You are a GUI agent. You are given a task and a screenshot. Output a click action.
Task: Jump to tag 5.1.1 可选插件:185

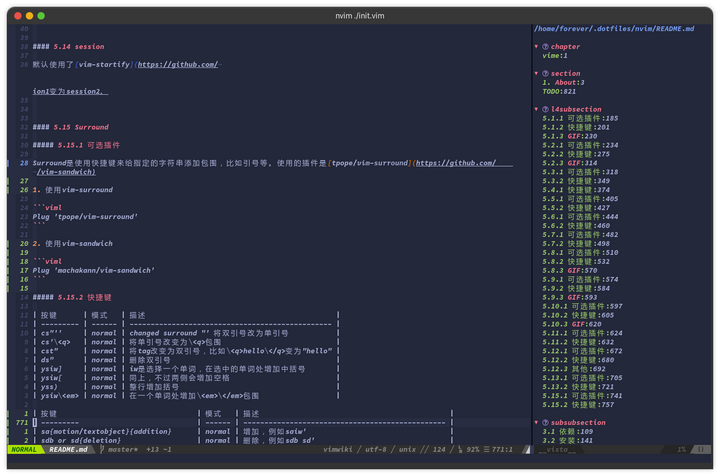click(x=580, y=118)
